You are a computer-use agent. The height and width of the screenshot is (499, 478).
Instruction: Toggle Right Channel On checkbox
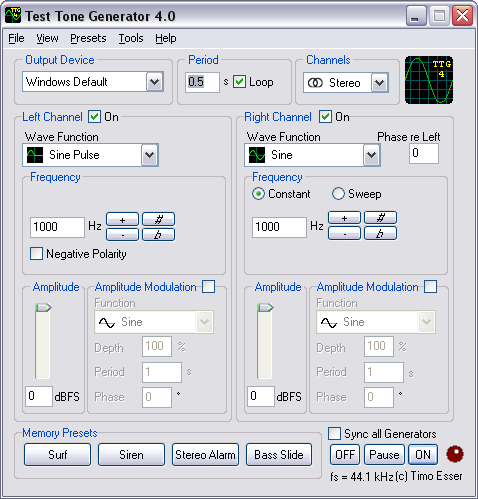(x=325, y=117)
